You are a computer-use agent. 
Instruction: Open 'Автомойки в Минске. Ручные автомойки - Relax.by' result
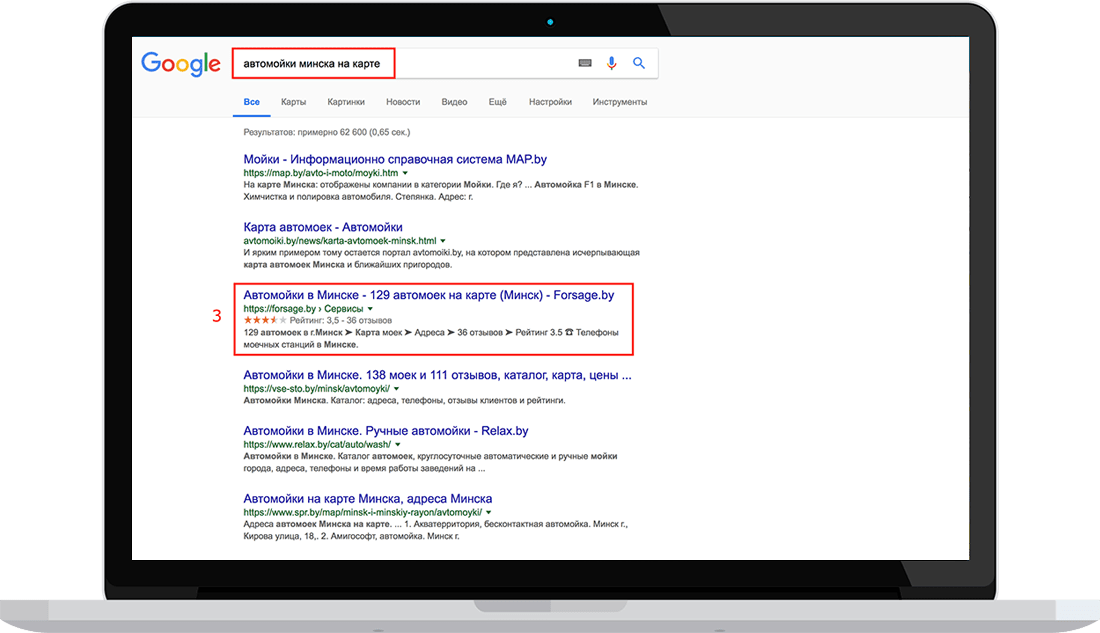(386, 431)
